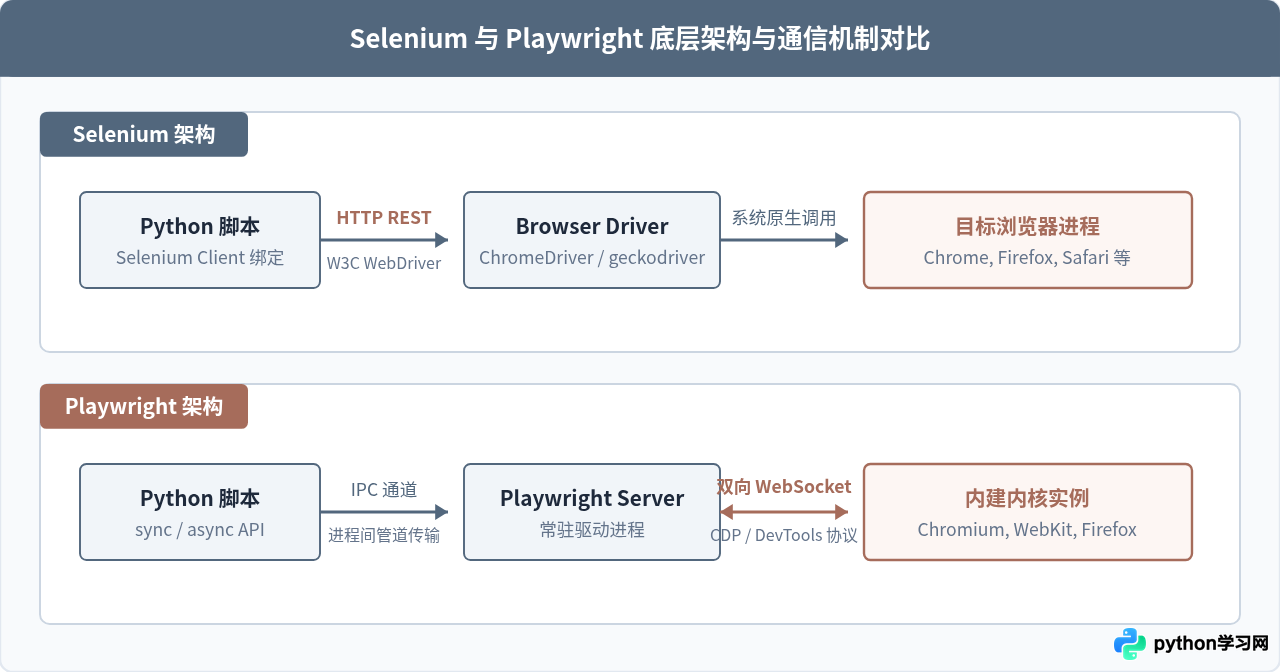Click the 进程间管道传输 label

384,535
